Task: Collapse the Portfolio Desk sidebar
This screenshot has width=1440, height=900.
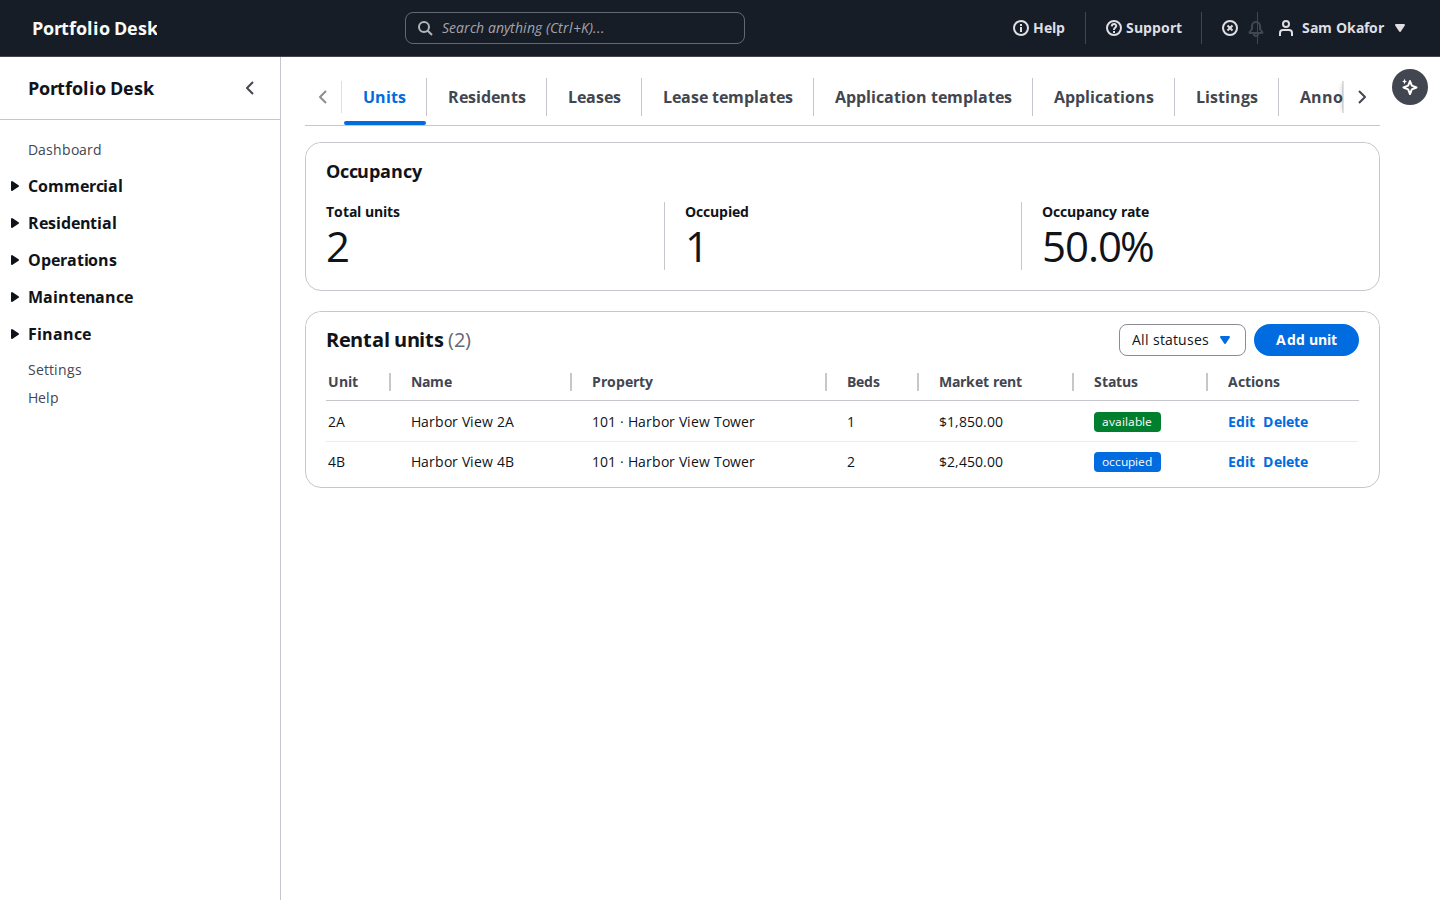Action: 250,88
